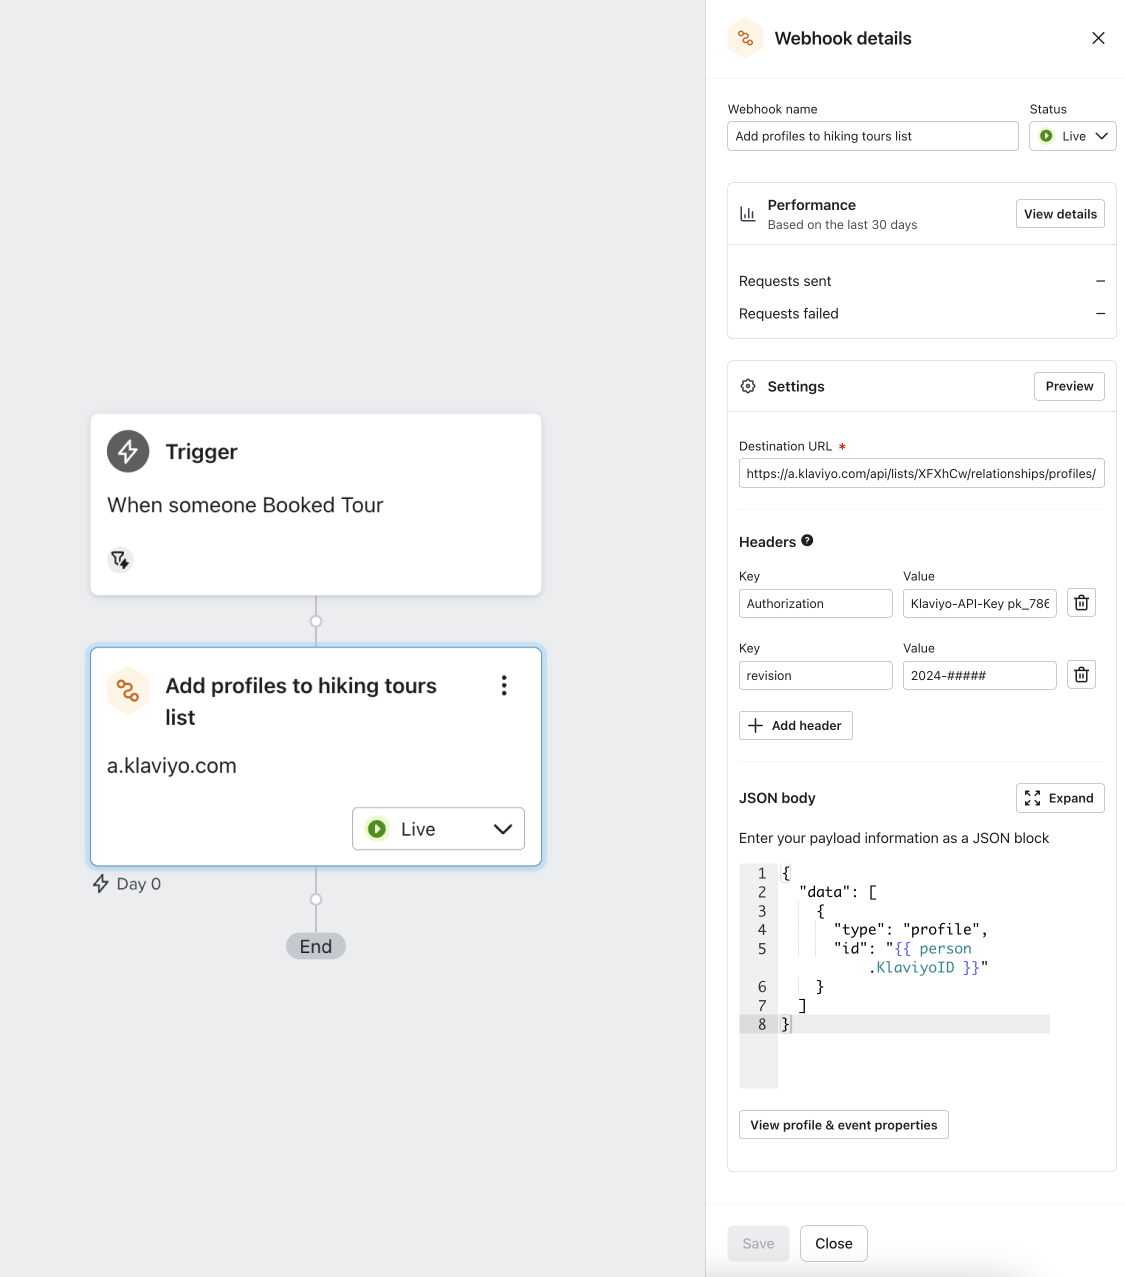
Task: Click the Trigger lightning bolt icon
Action: (x=128, y=452)
